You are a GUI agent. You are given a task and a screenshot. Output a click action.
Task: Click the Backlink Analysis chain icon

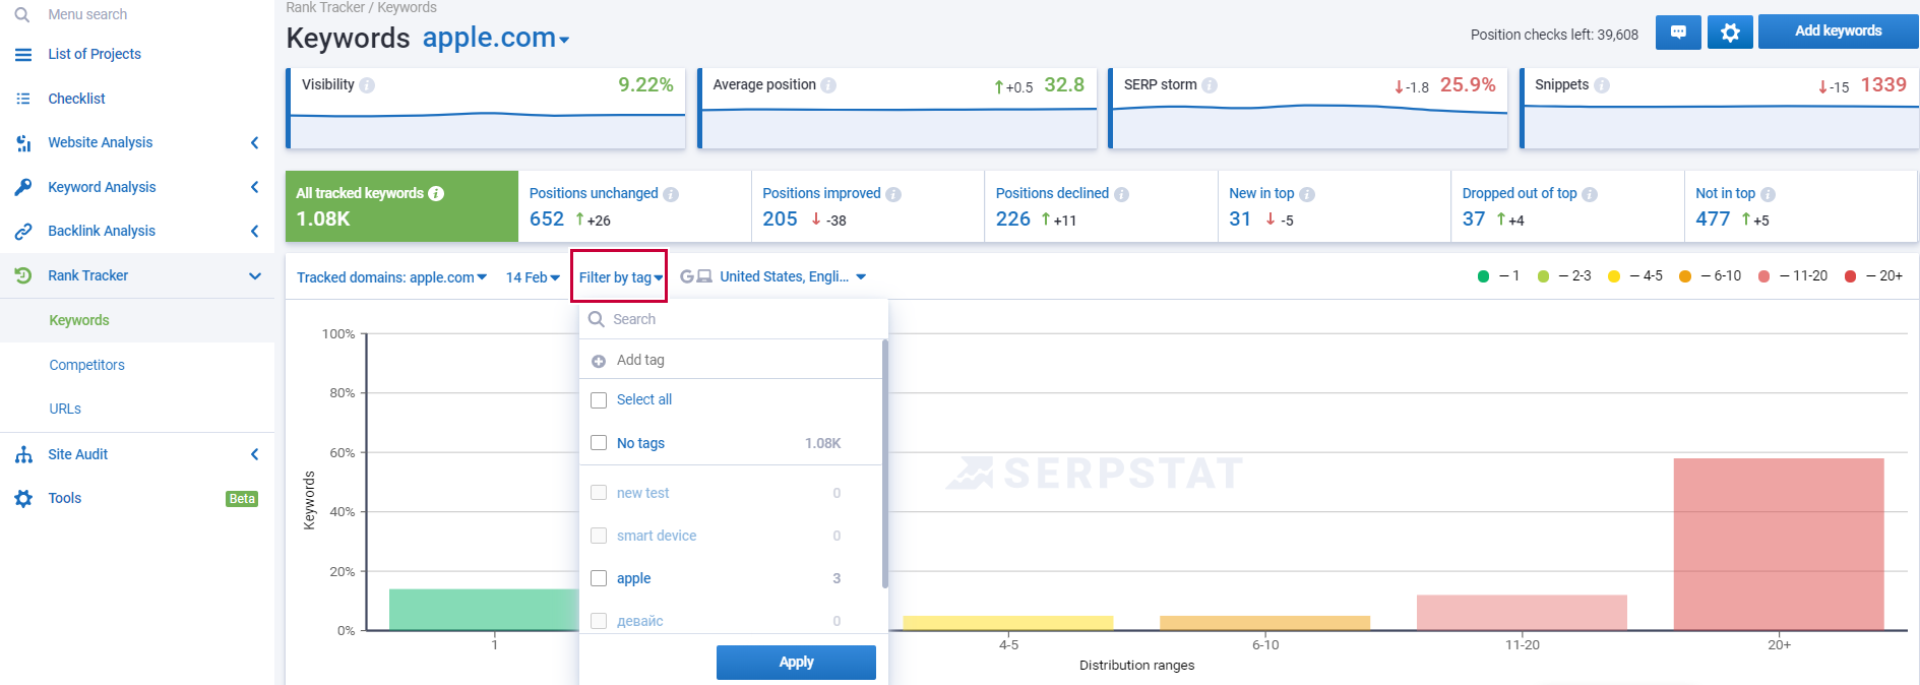coord(23,231)
